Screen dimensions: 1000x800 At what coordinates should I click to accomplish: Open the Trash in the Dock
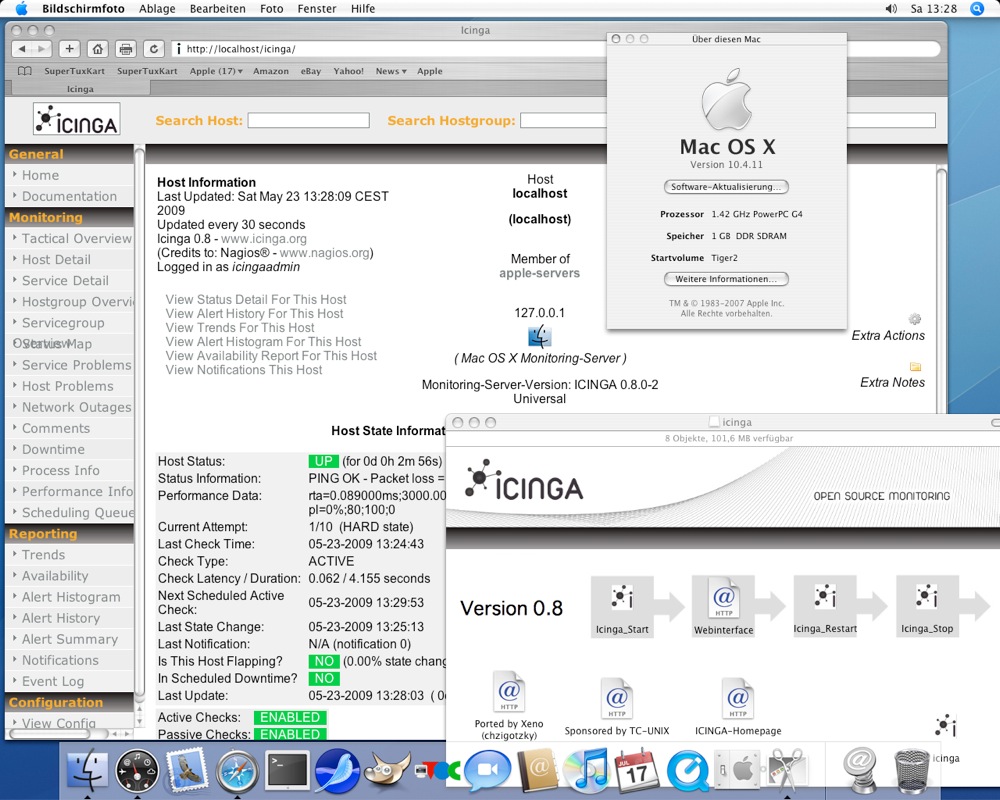click(912, 771)
